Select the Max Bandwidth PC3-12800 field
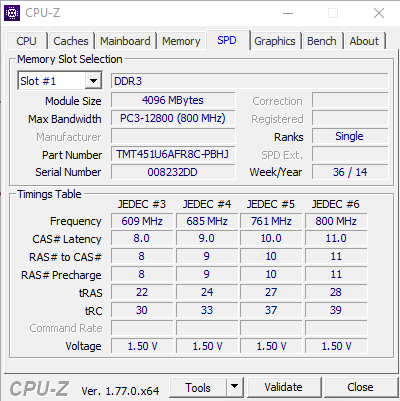 point(173,118)
